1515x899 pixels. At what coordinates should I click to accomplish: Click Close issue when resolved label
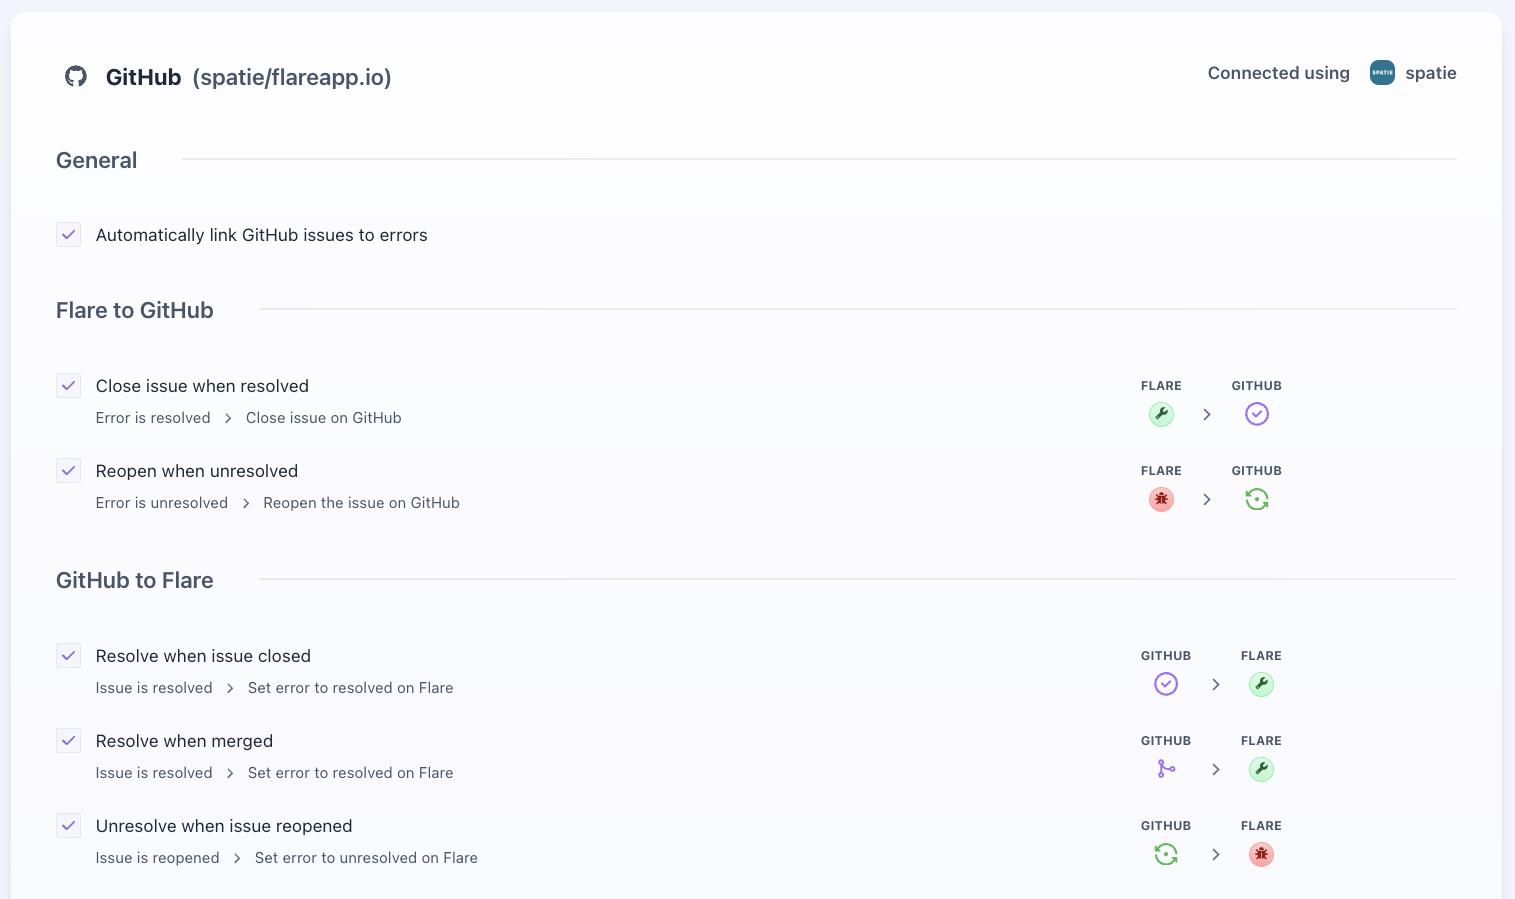202,386
